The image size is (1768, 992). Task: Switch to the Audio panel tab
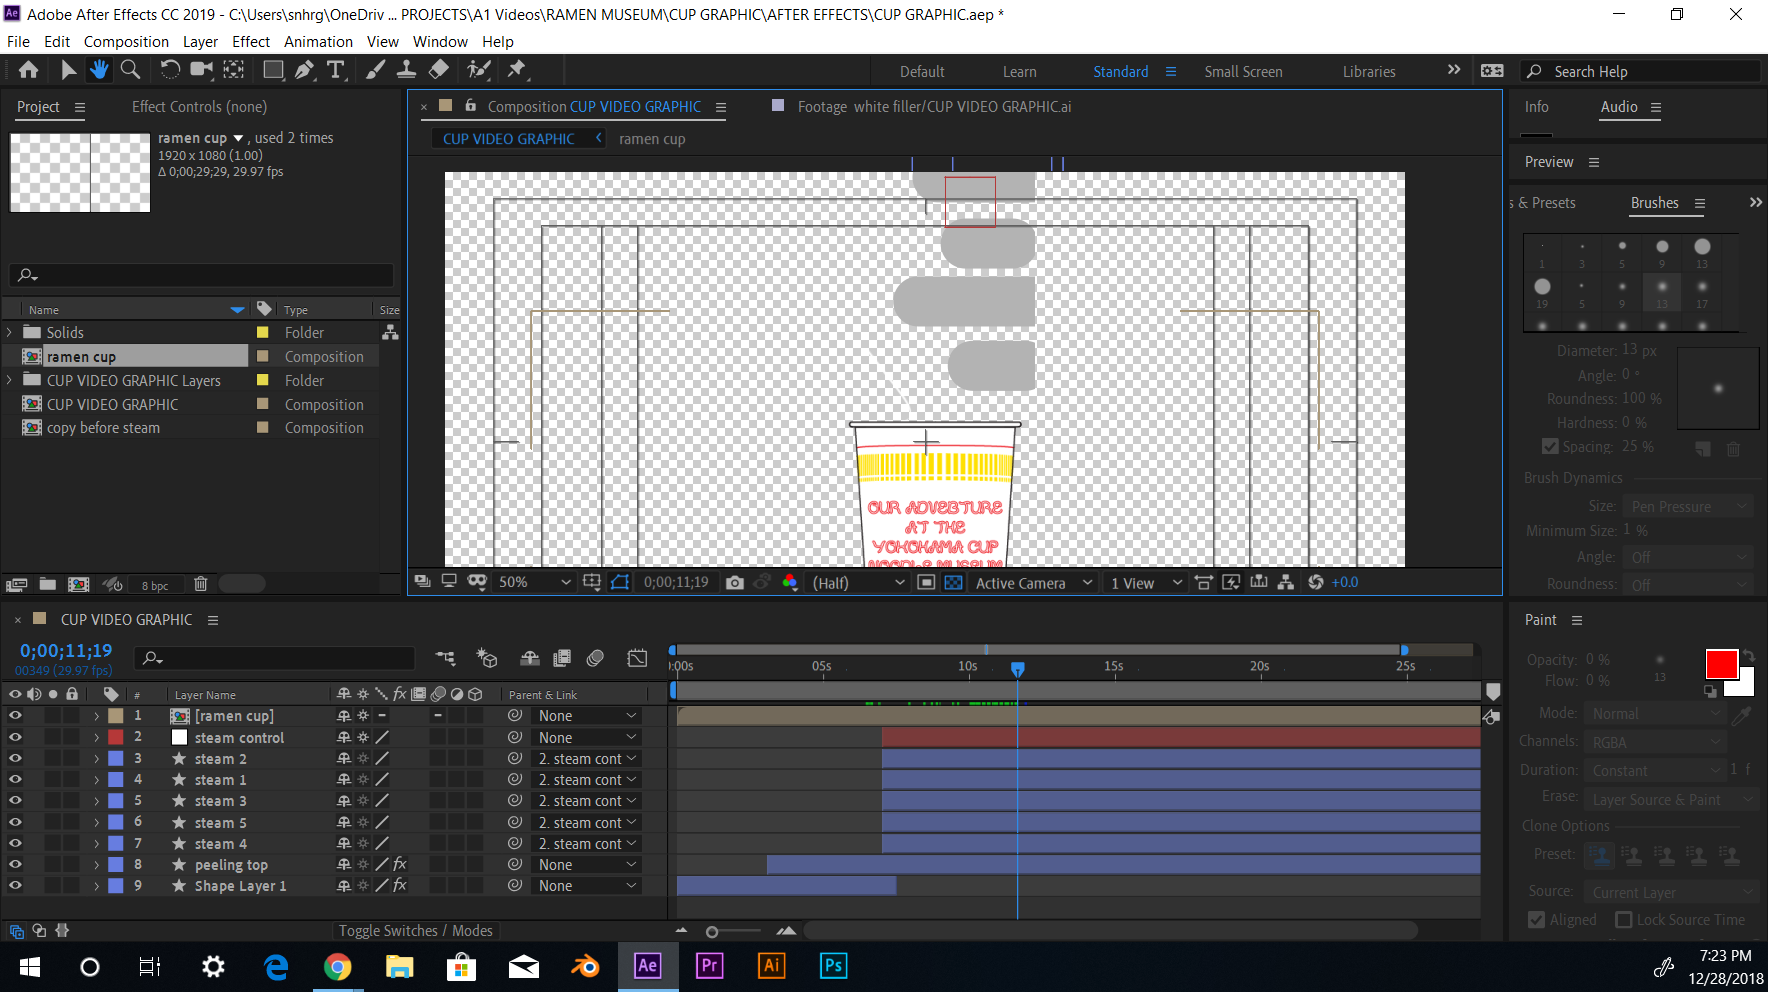pos(1619,107)
